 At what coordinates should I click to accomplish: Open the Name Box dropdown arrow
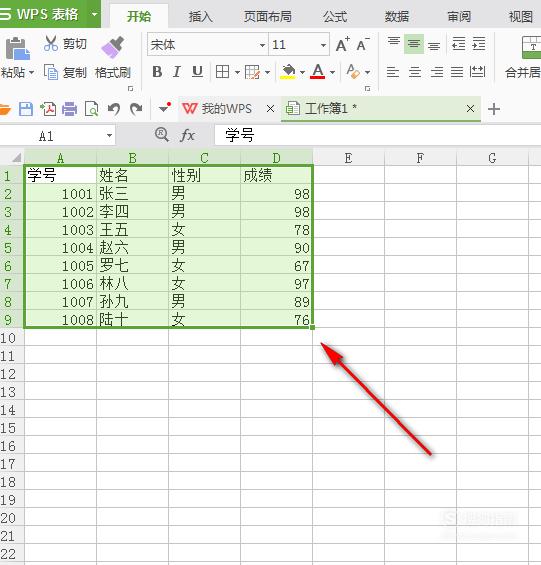pos(109,136)
